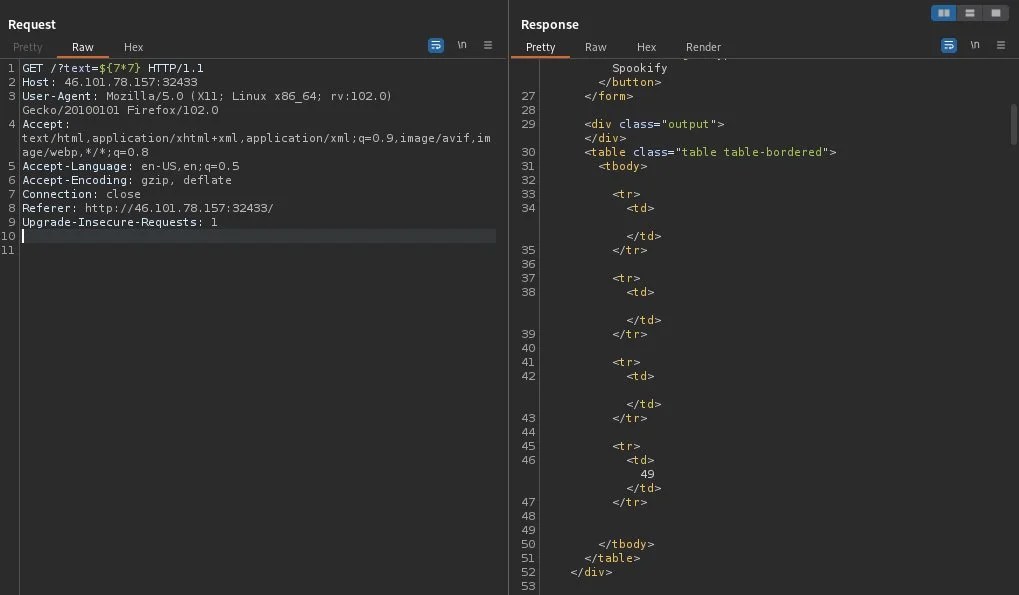Click the Referer header URL line

(x=148, y=209)
